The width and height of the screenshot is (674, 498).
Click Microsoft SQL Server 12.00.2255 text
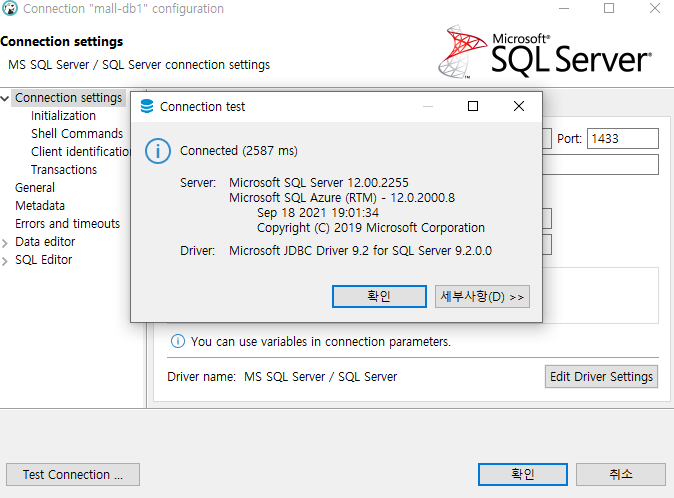click(319, 183)
